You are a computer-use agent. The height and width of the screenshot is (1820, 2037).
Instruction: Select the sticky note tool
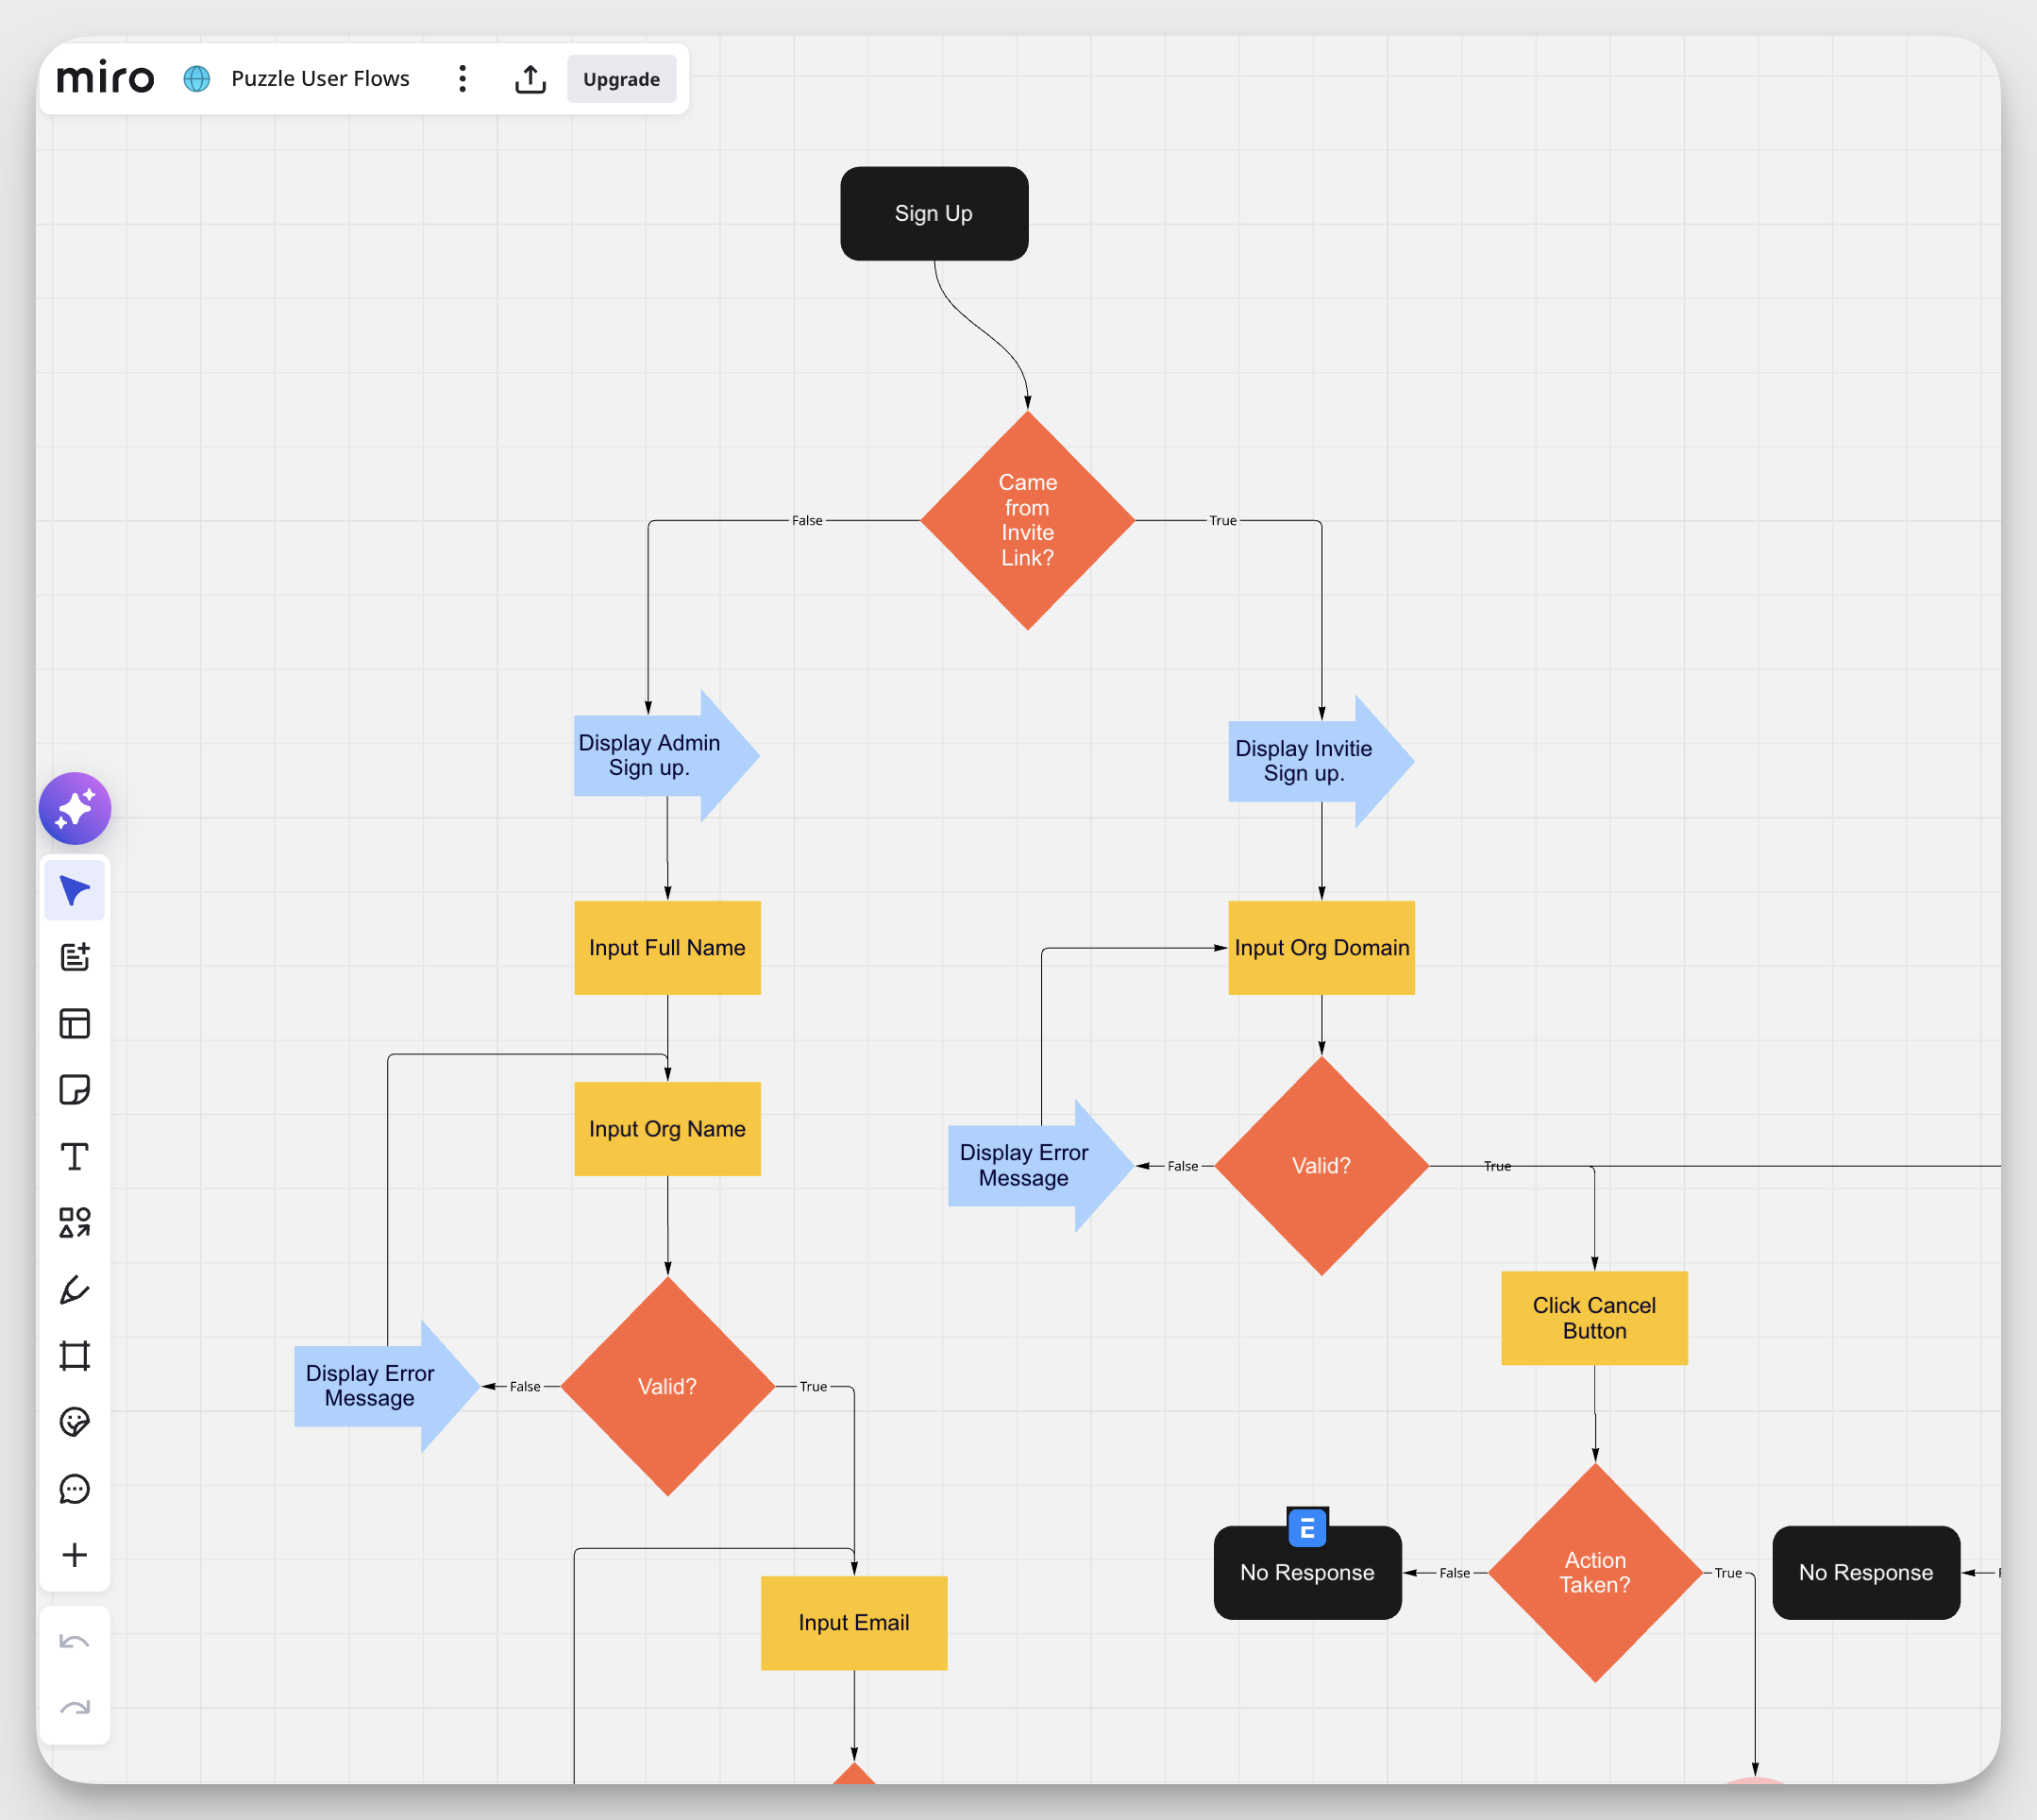tap(75, 1090)
